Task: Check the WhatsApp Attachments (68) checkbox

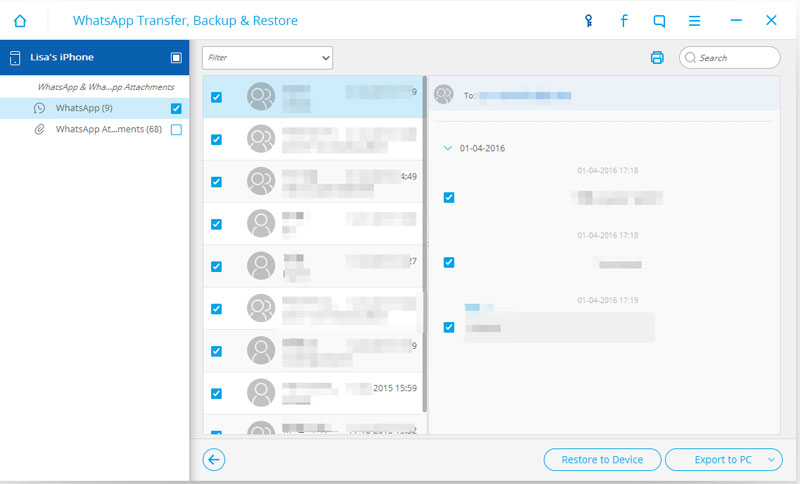Action: click(176, 130)
